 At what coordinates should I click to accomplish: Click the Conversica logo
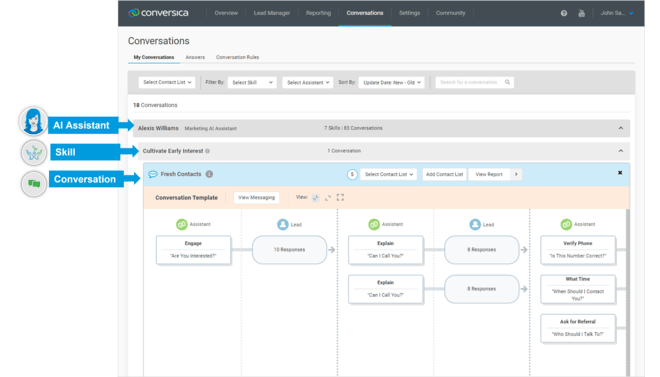tap(158, 13)
